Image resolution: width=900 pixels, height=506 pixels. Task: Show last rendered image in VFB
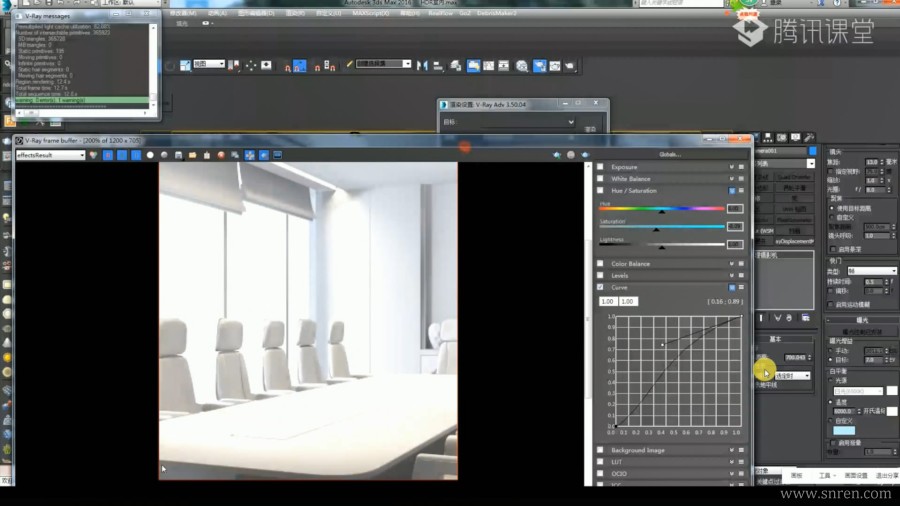click(278, 155)
